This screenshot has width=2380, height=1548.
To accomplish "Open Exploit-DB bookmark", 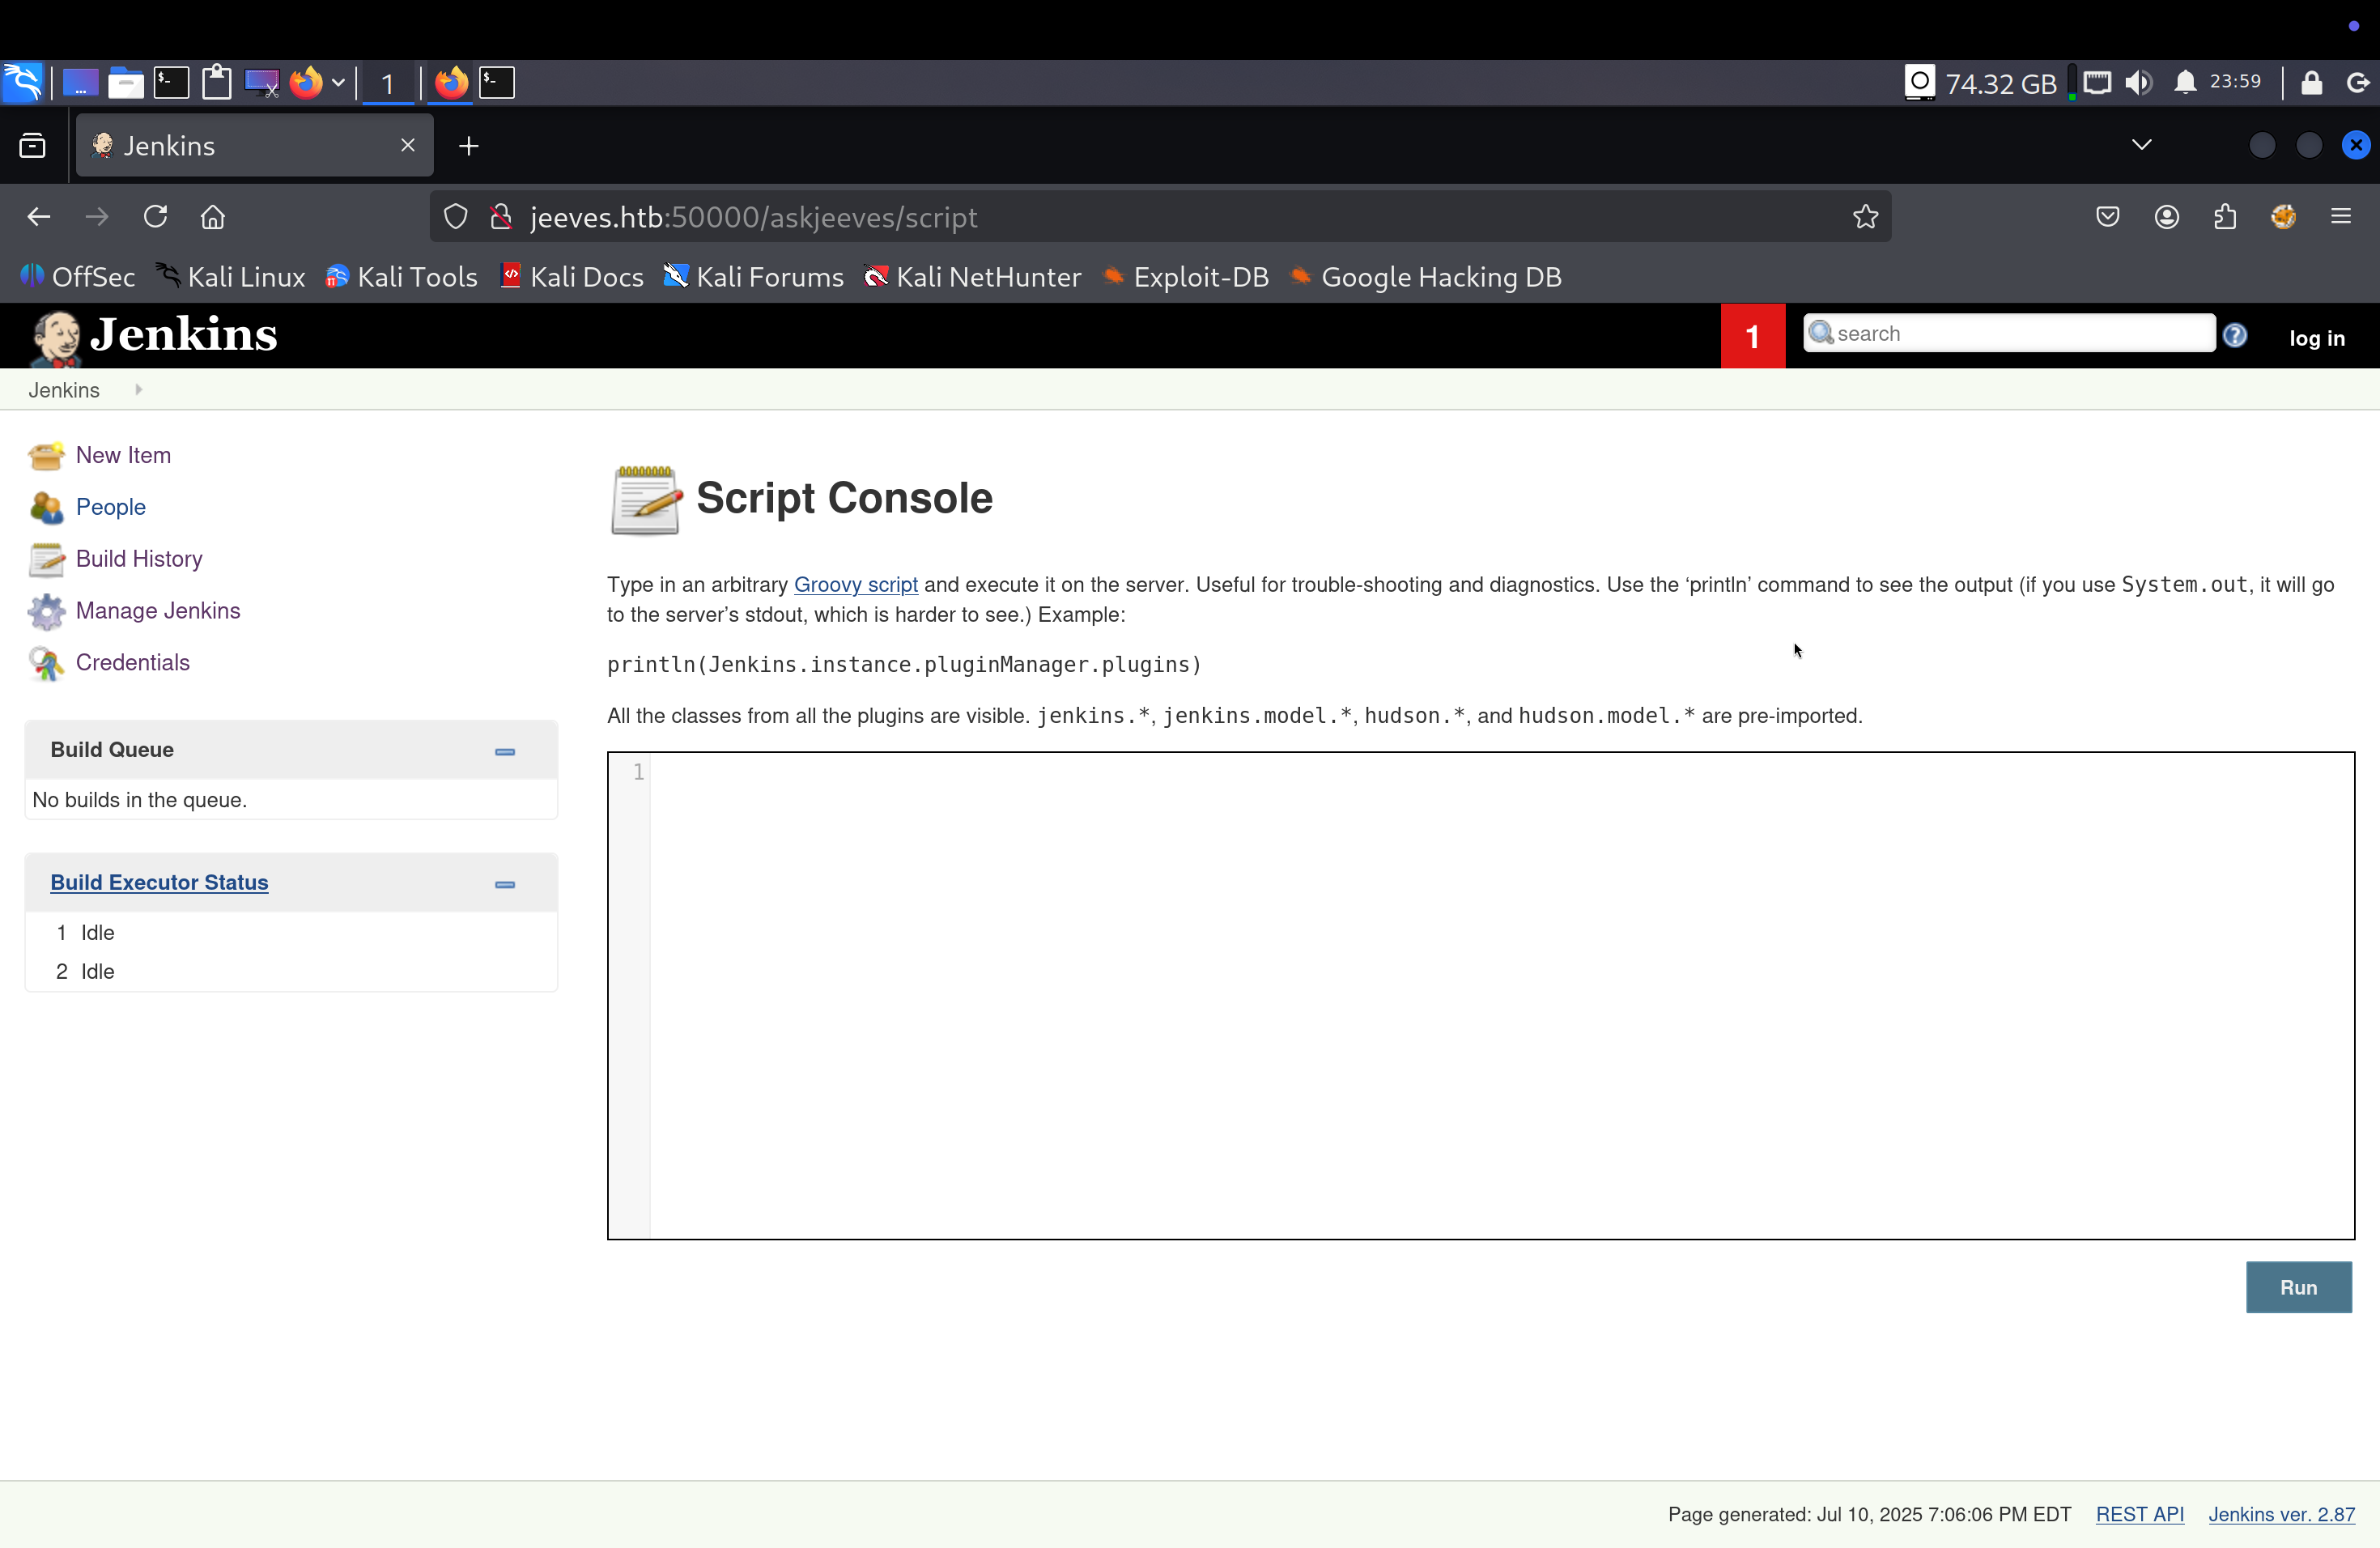I will point(1184,277).
